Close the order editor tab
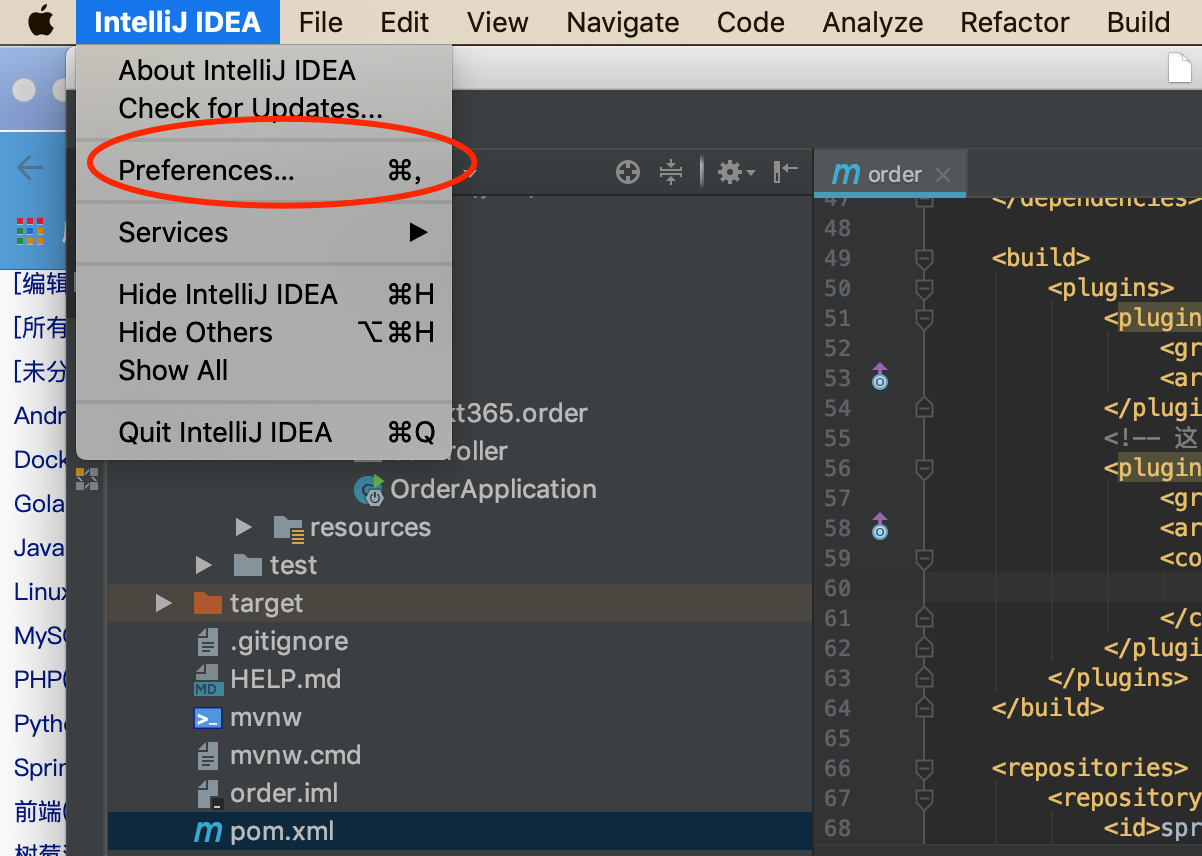Screen dimensions: 1202x856 tap(942, 175)
